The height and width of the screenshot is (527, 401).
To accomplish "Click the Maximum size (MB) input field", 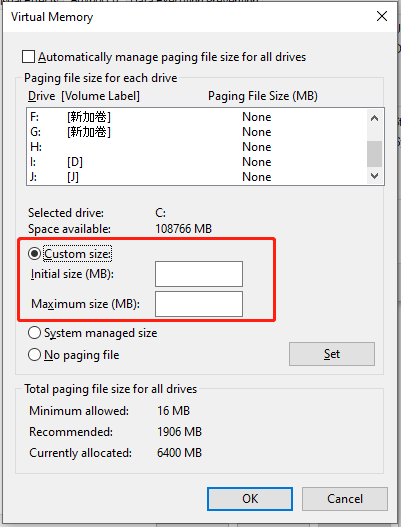I will (199, 304).
